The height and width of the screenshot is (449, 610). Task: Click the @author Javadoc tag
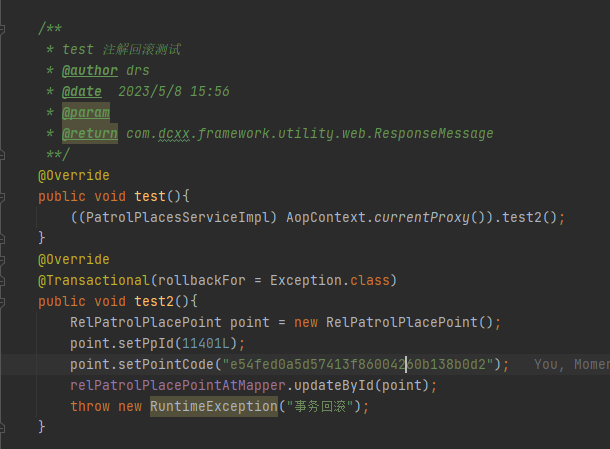89,70
